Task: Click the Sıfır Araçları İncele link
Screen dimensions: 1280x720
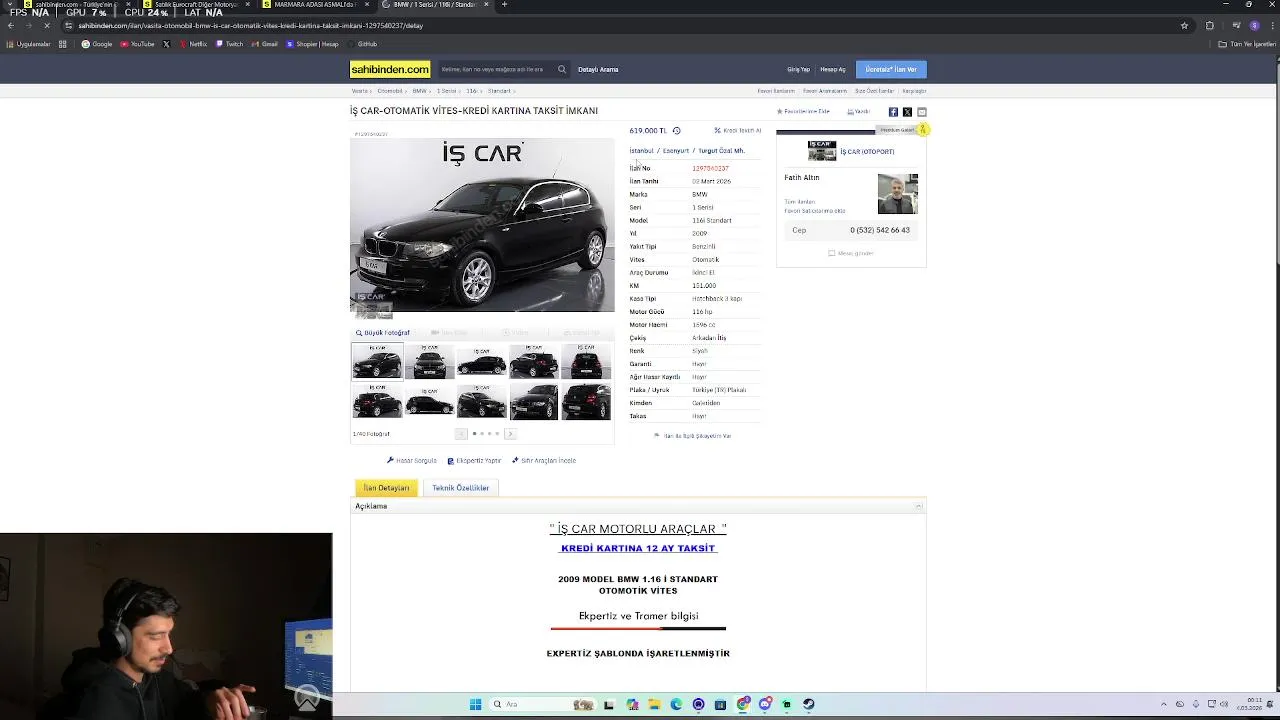Action: pyautogui.click(x=544, y=461)
